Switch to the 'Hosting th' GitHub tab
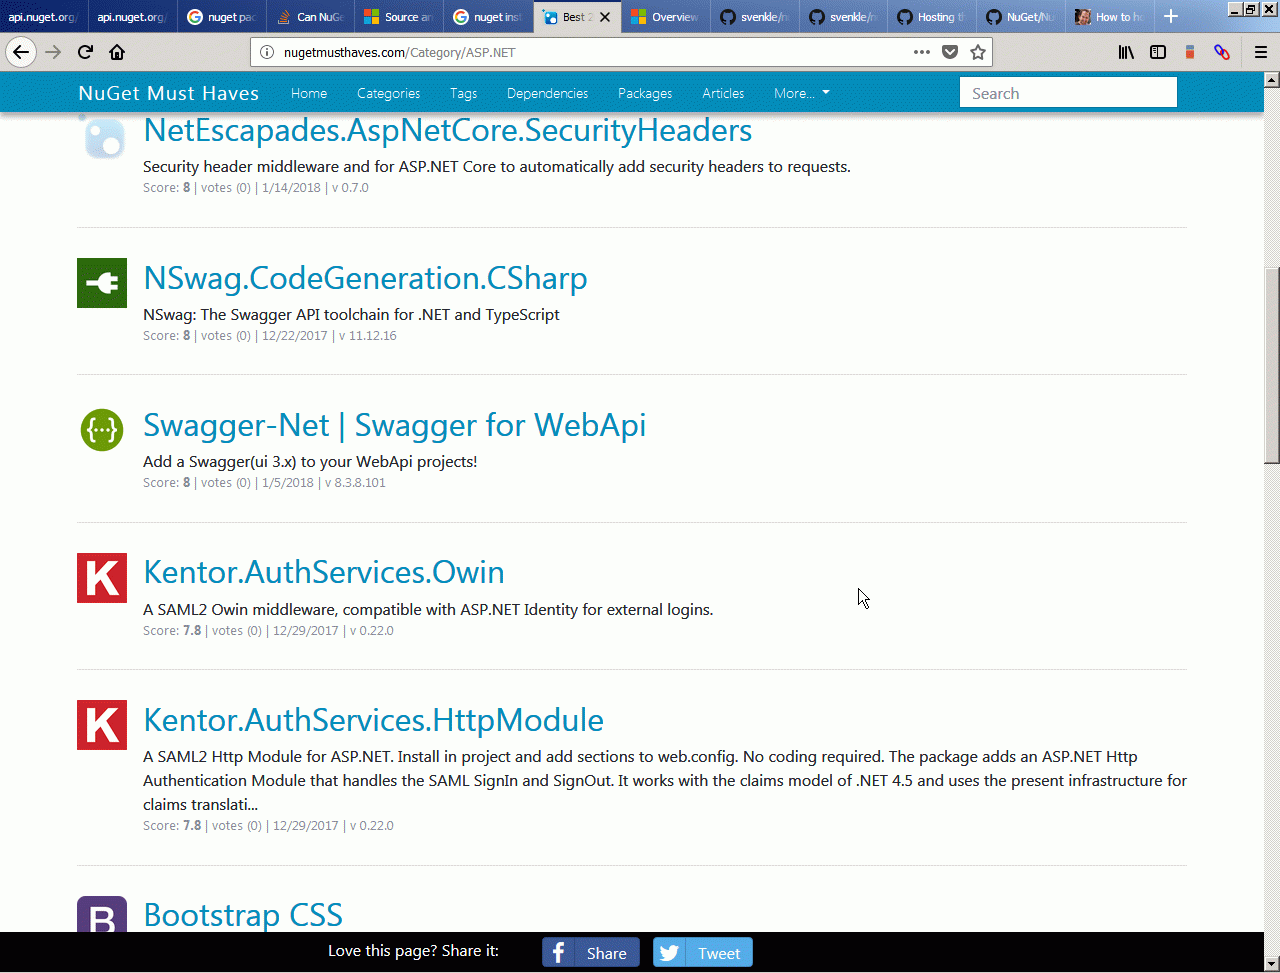This screenshot has width=1280, height=973. tap(931, 17)
